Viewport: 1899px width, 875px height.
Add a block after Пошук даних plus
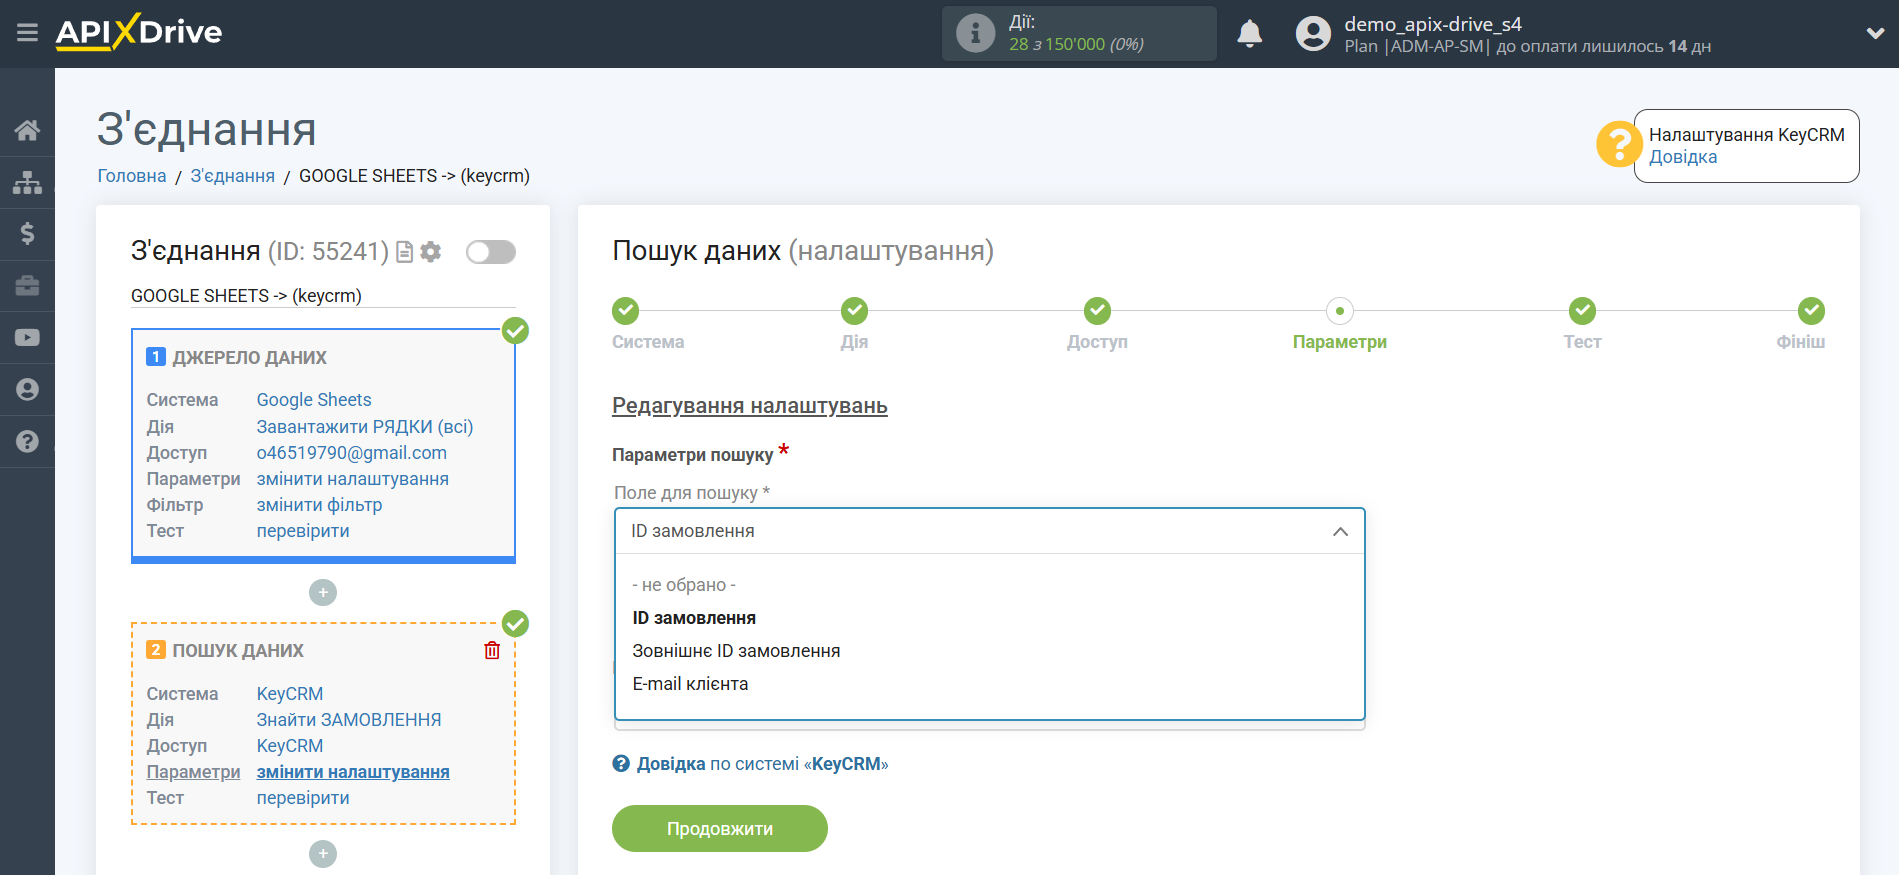[323, 854]
